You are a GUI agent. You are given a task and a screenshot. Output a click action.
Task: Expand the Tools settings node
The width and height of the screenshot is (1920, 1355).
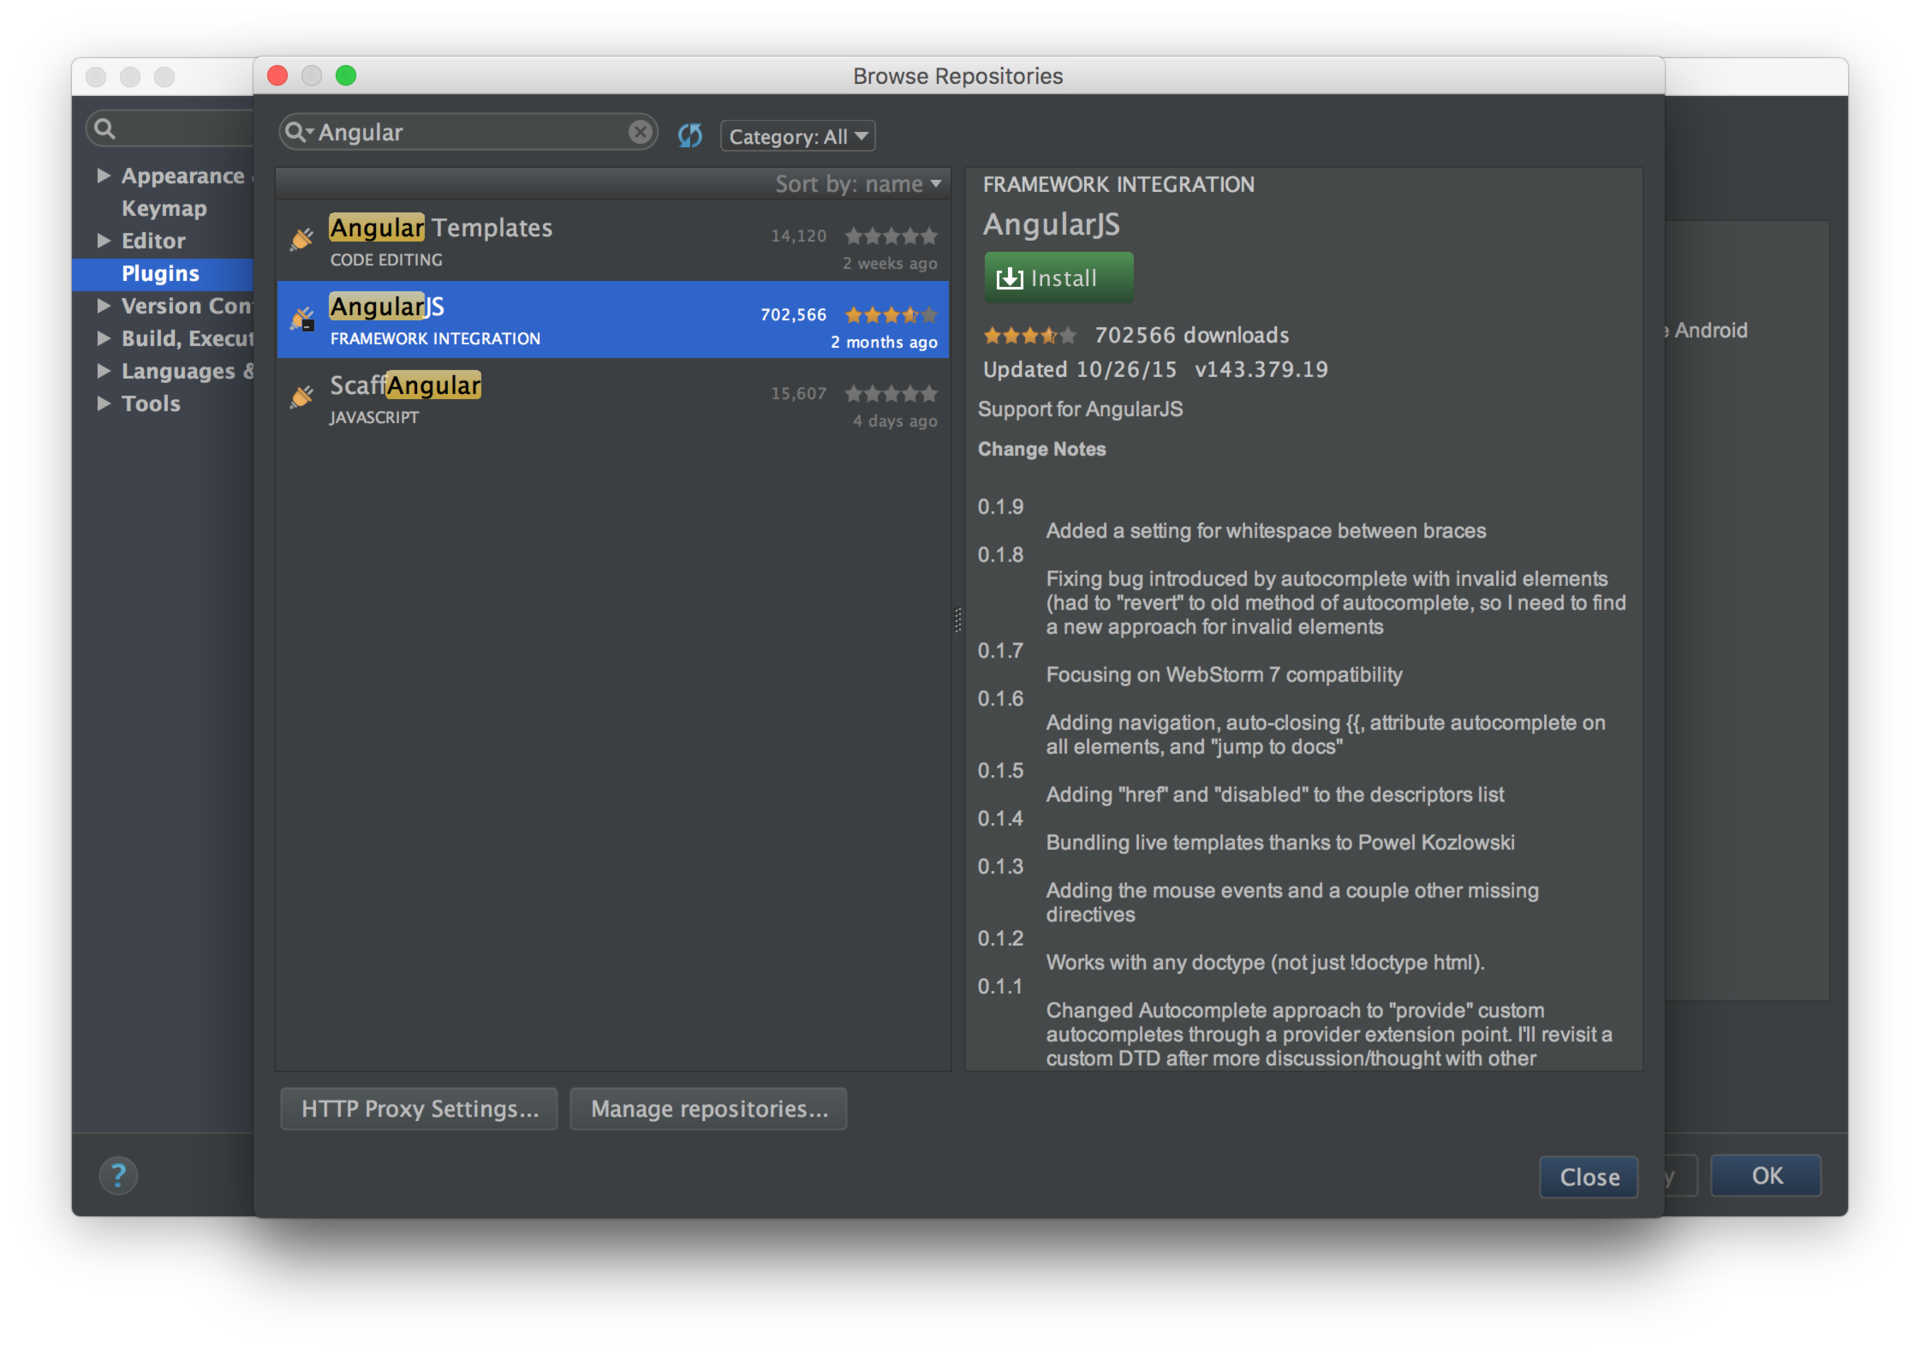[x=103, y=404]
